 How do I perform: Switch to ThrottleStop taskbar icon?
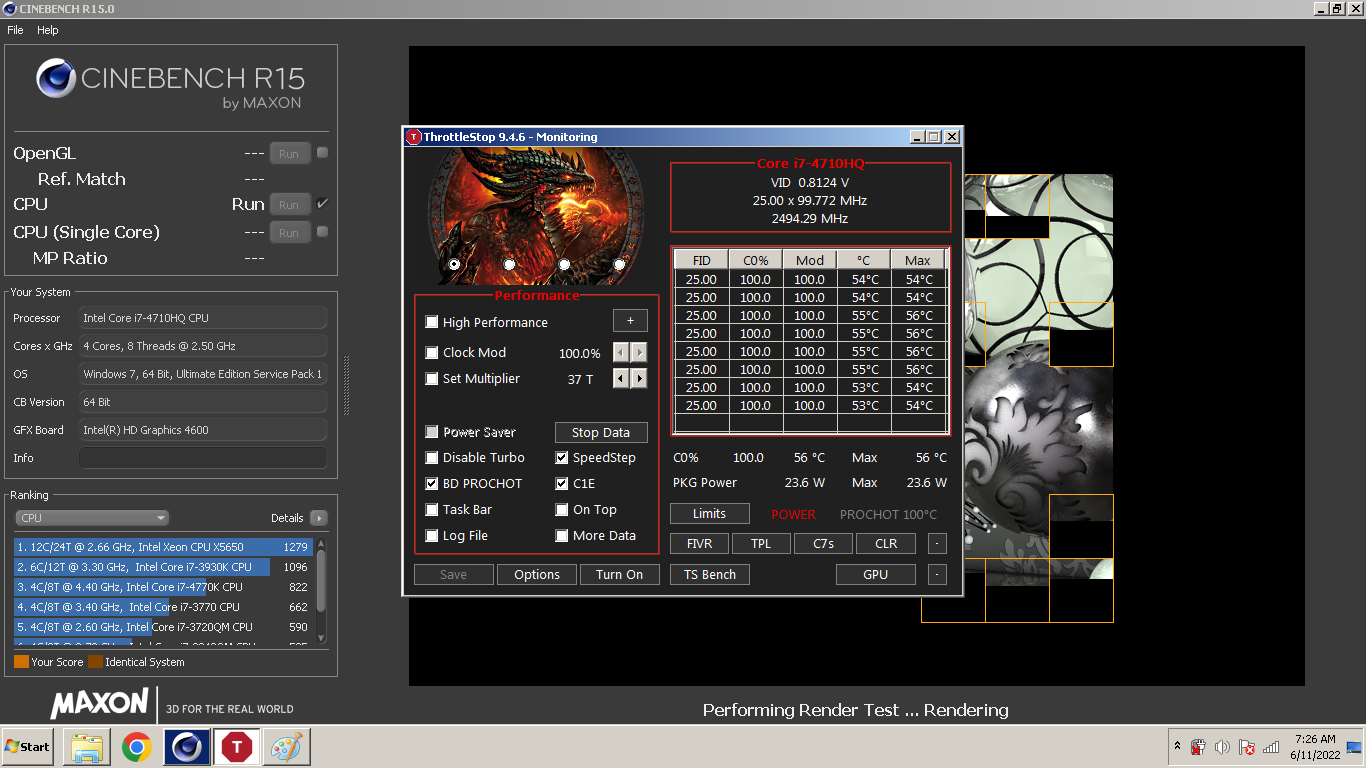tap(237, 747)
